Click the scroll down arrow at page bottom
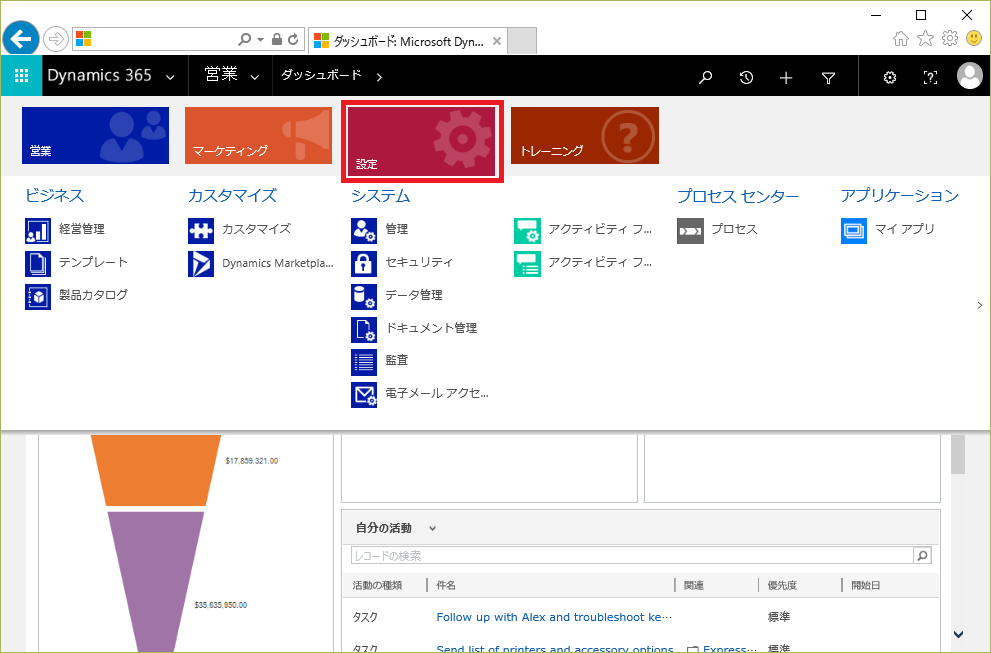The height and width of the screenshot is (653, 991). click(x=958, y=634)
